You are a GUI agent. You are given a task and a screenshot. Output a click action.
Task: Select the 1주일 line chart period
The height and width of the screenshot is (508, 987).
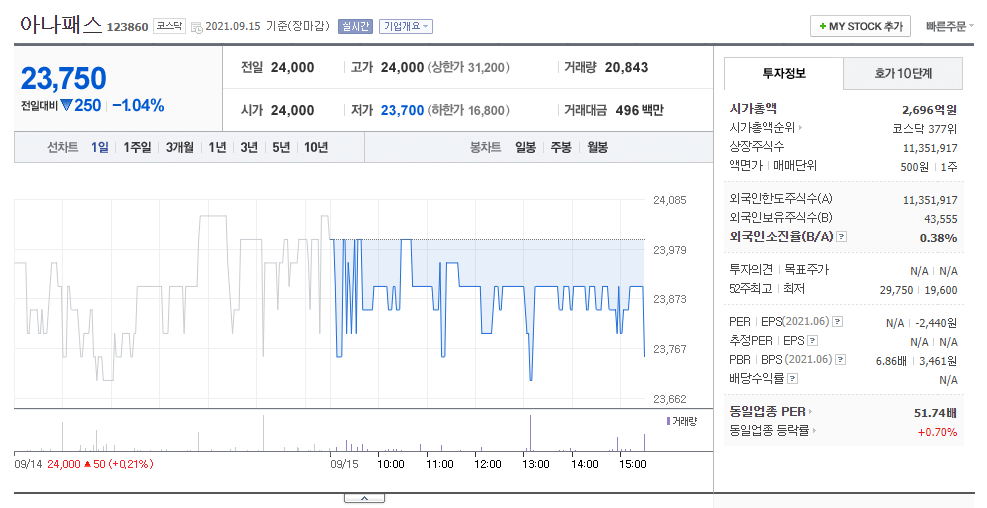(x=137, y=147)
